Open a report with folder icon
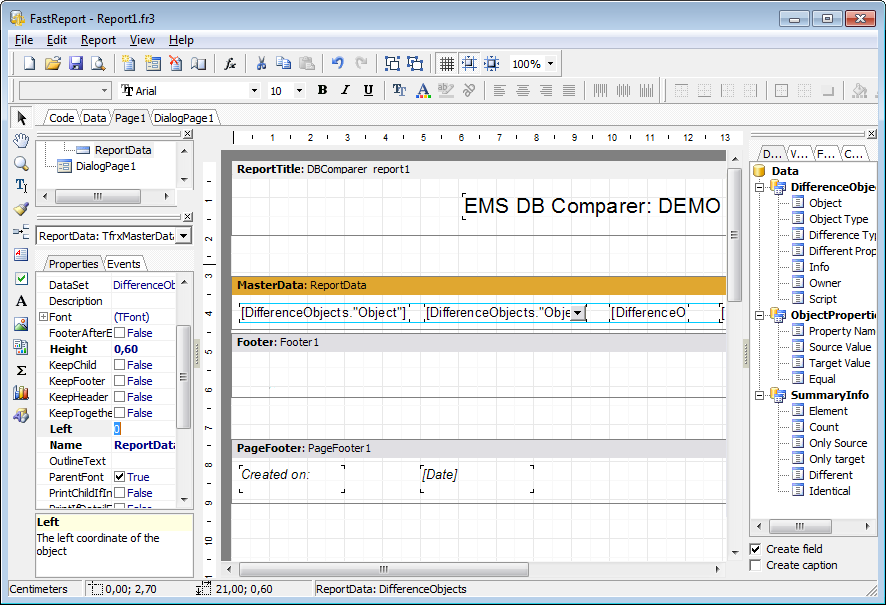This screenshot has height=605, width=886. pyautogui.click(x=53, y=63)
